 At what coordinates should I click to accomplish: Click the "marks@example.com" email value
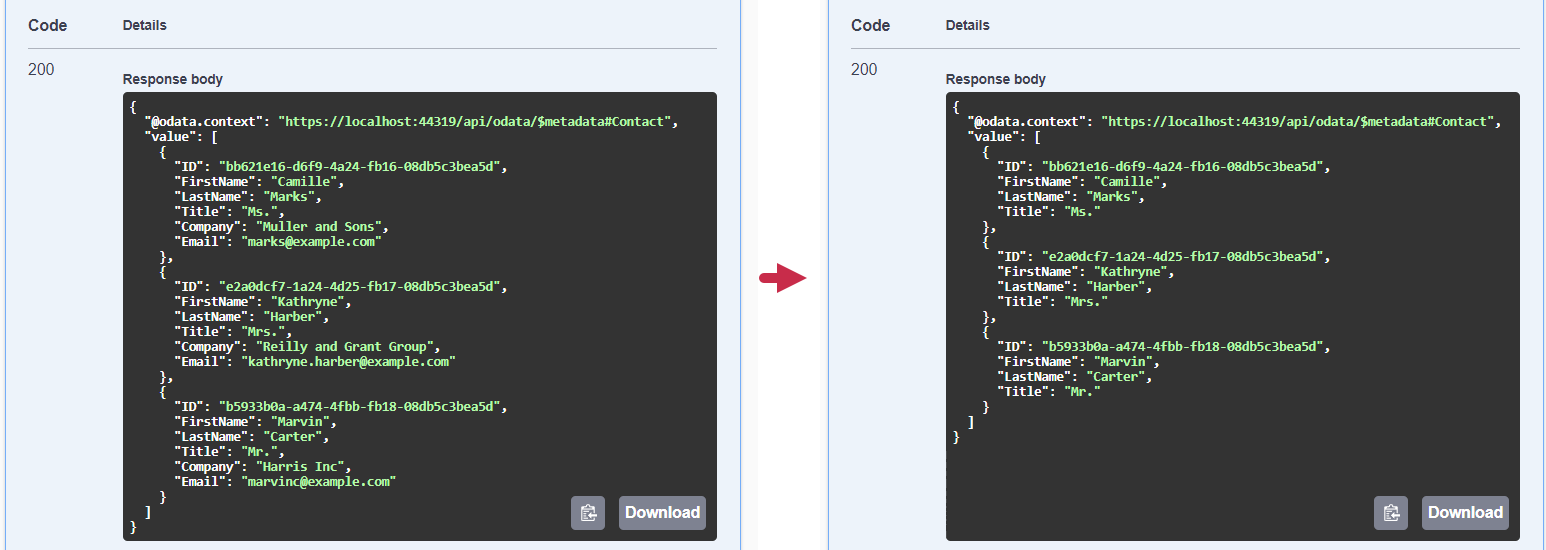click(311, 242)
